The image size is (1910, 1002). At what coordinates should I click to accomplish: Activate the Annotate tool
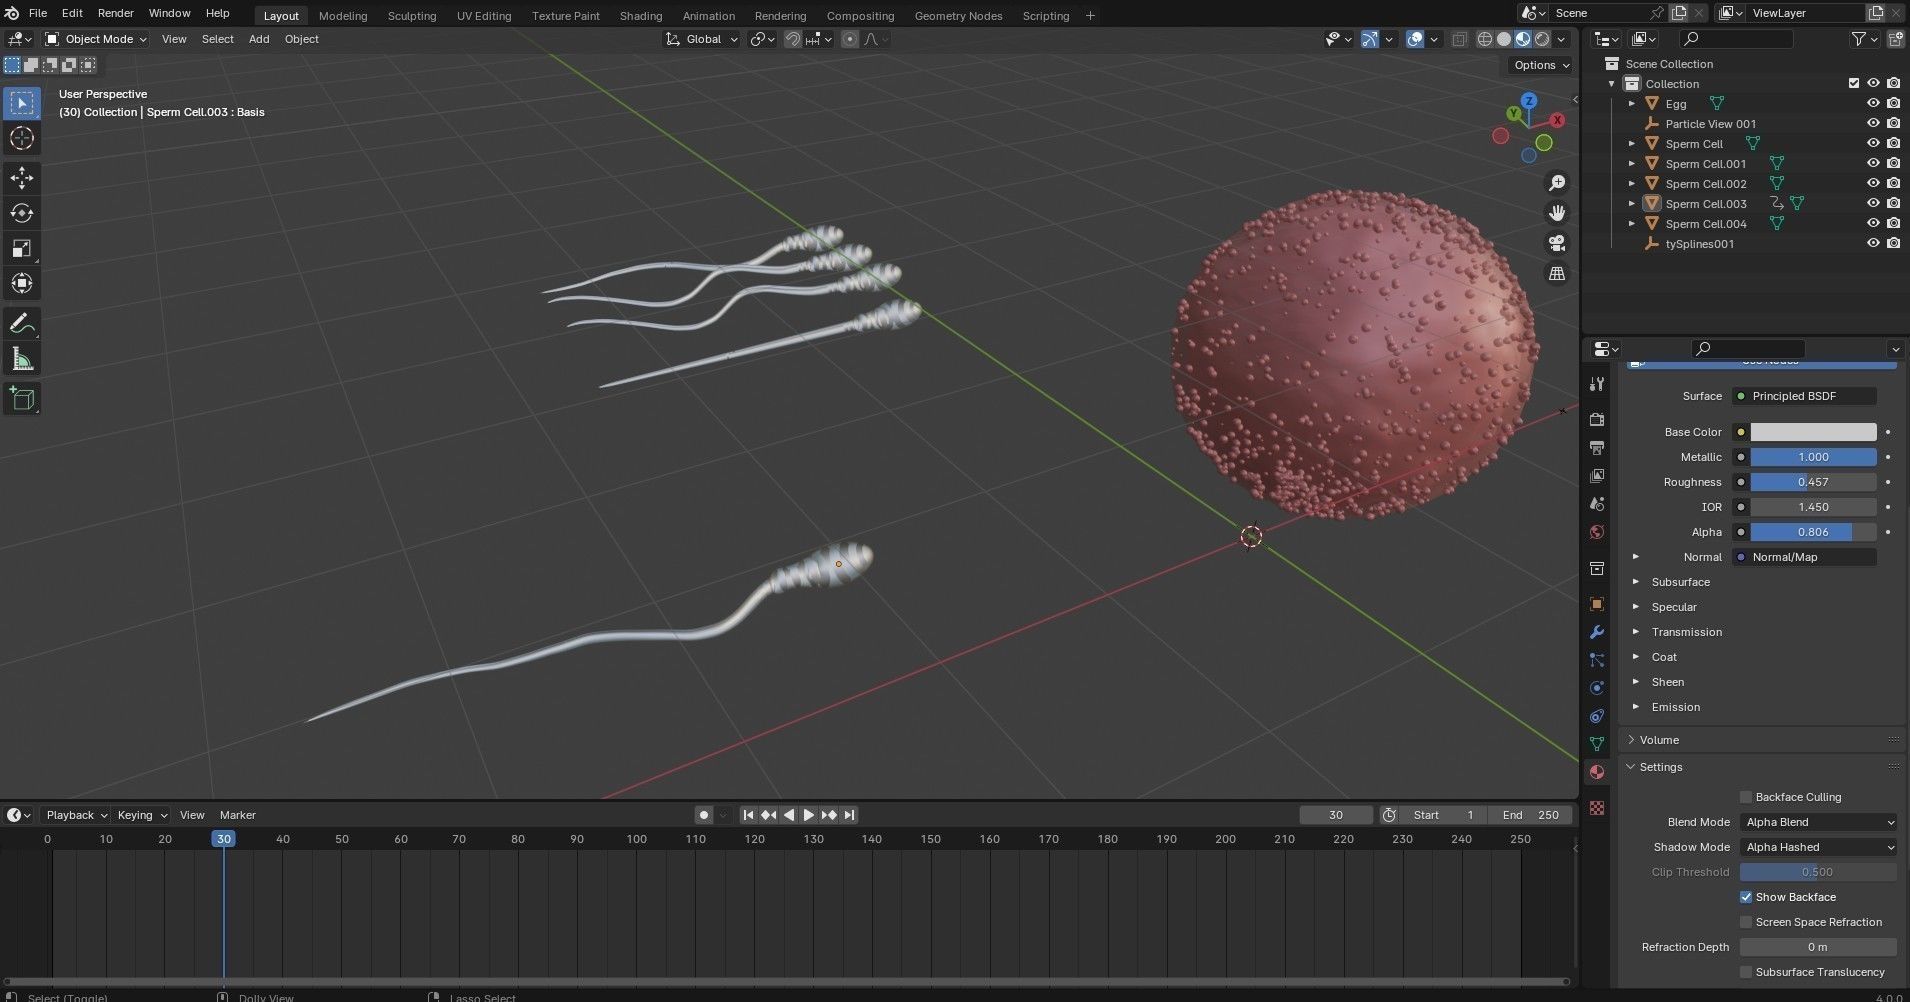click(22, 324)
